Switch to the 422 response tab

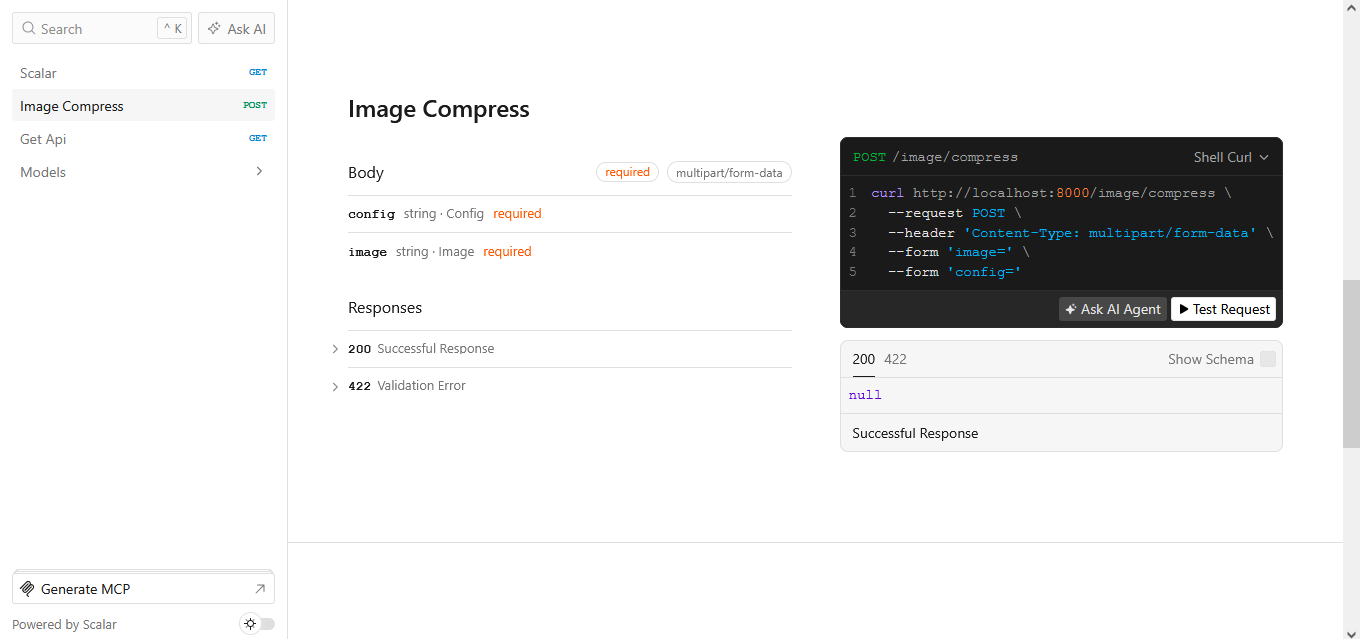point(895,360)
